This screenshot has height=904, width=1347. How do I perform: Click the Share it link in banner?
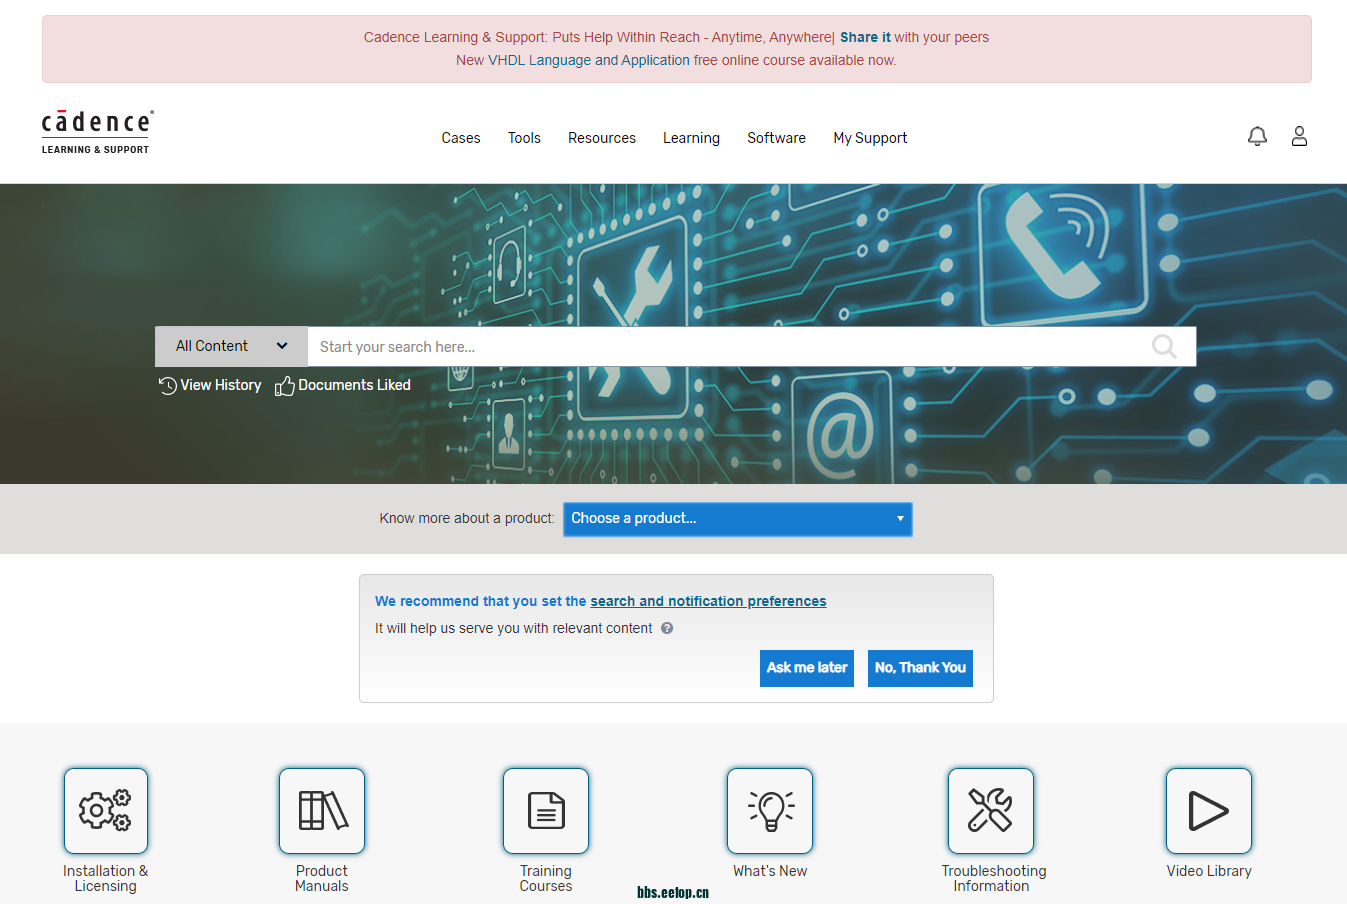865,37
